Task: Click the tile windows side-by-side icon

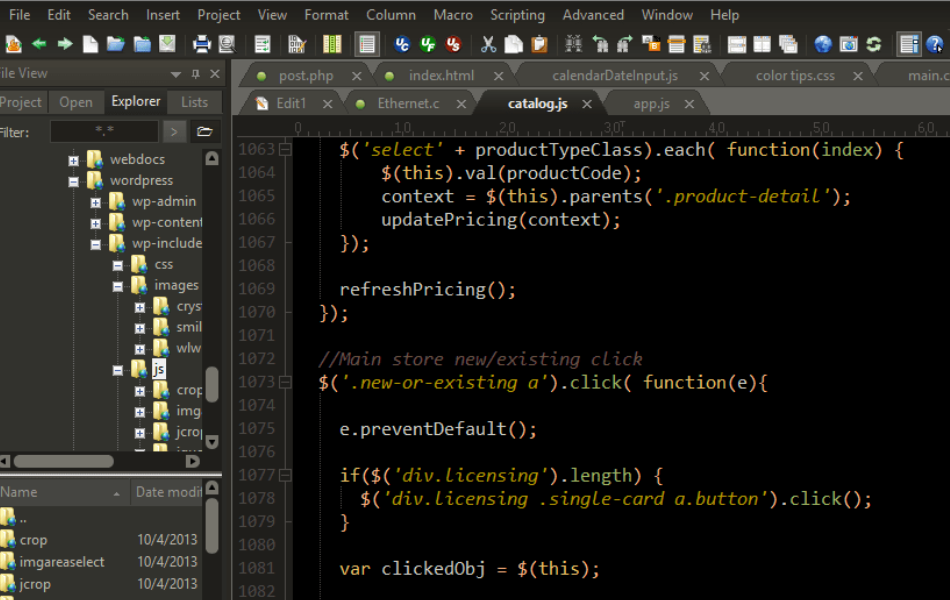Action: (x=762, y=44)
